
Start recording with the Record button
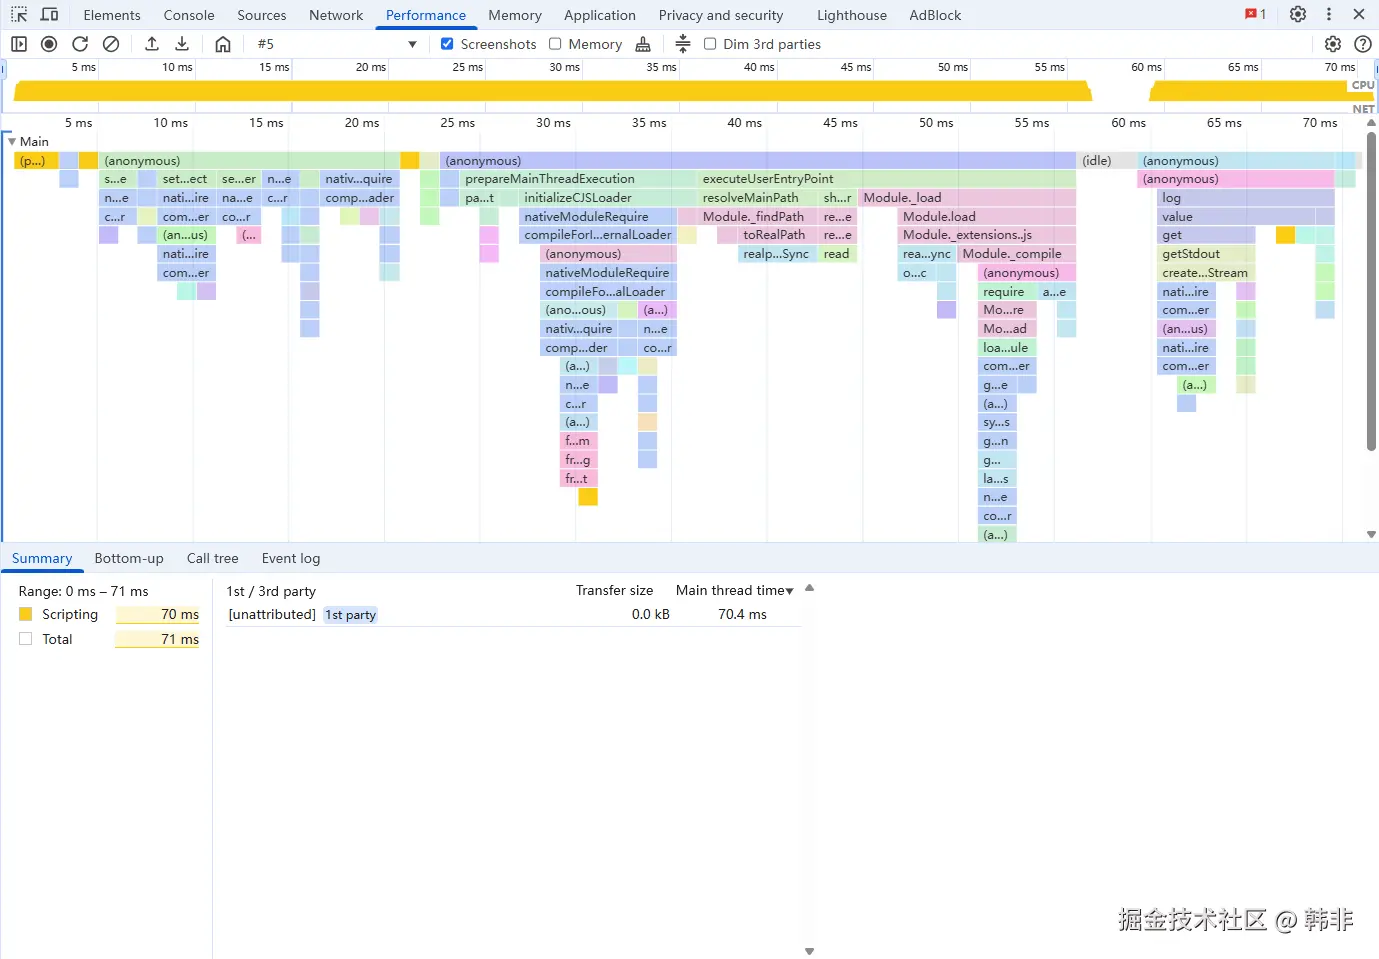[x=49, y=44]
